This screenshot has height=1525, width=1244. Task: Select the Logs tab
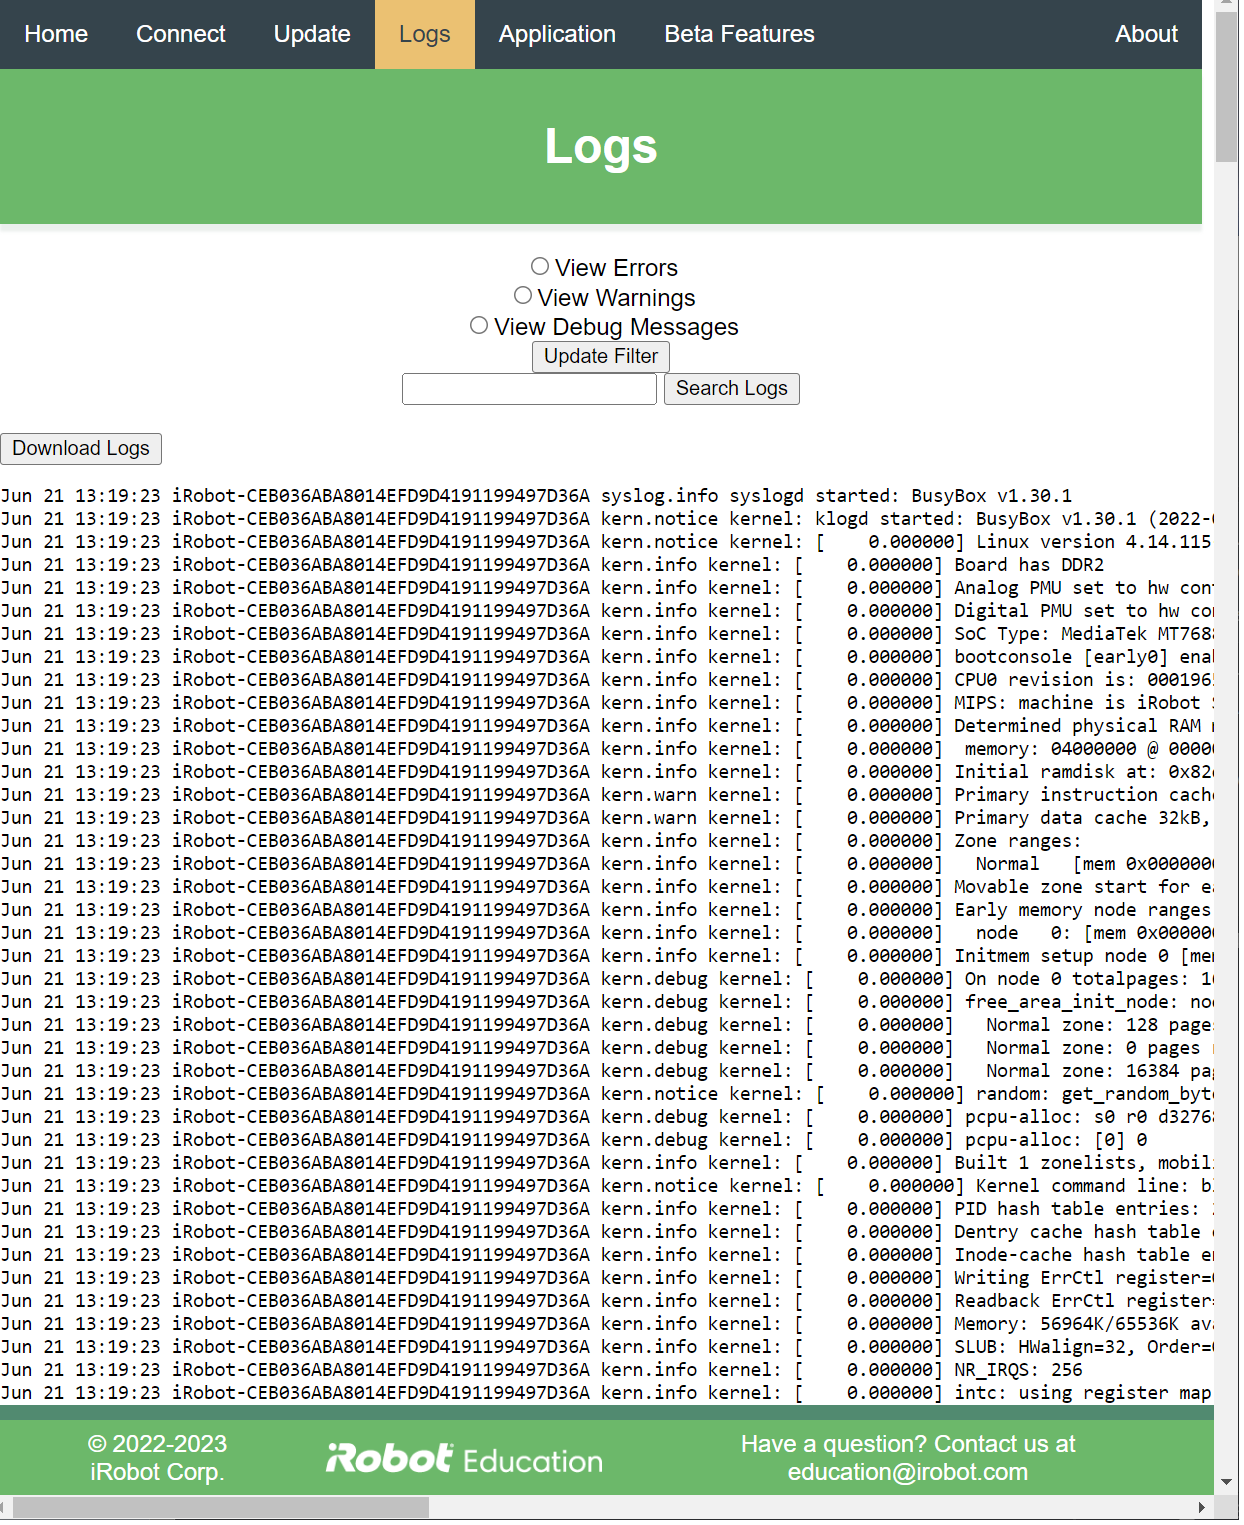pos(424,33)
